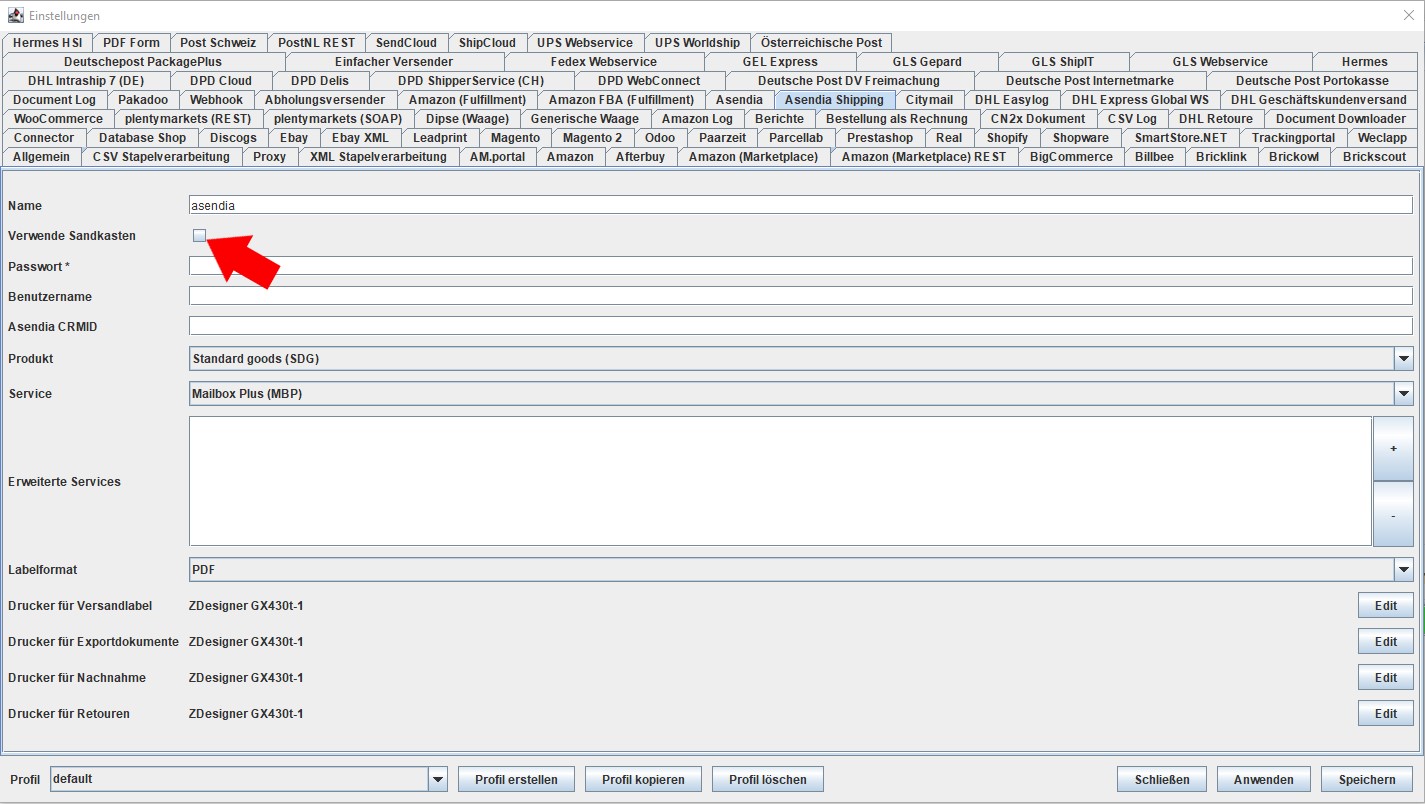Open the Post Schweiz tab
The height and width of the screenshot is (804, 1425).
tap(218, 43)
